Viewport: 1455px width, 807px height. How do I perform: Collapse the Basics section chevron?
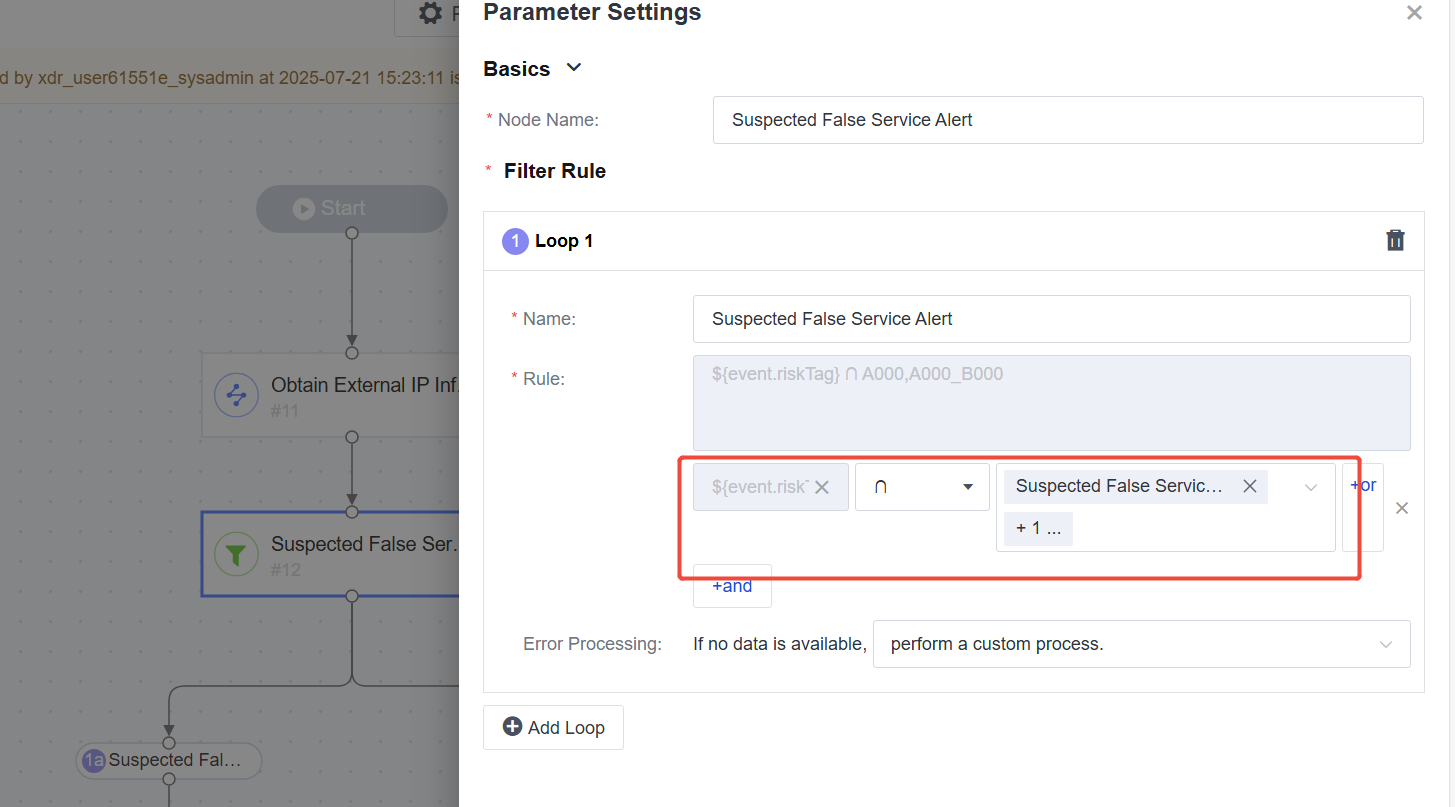point(574,68)
